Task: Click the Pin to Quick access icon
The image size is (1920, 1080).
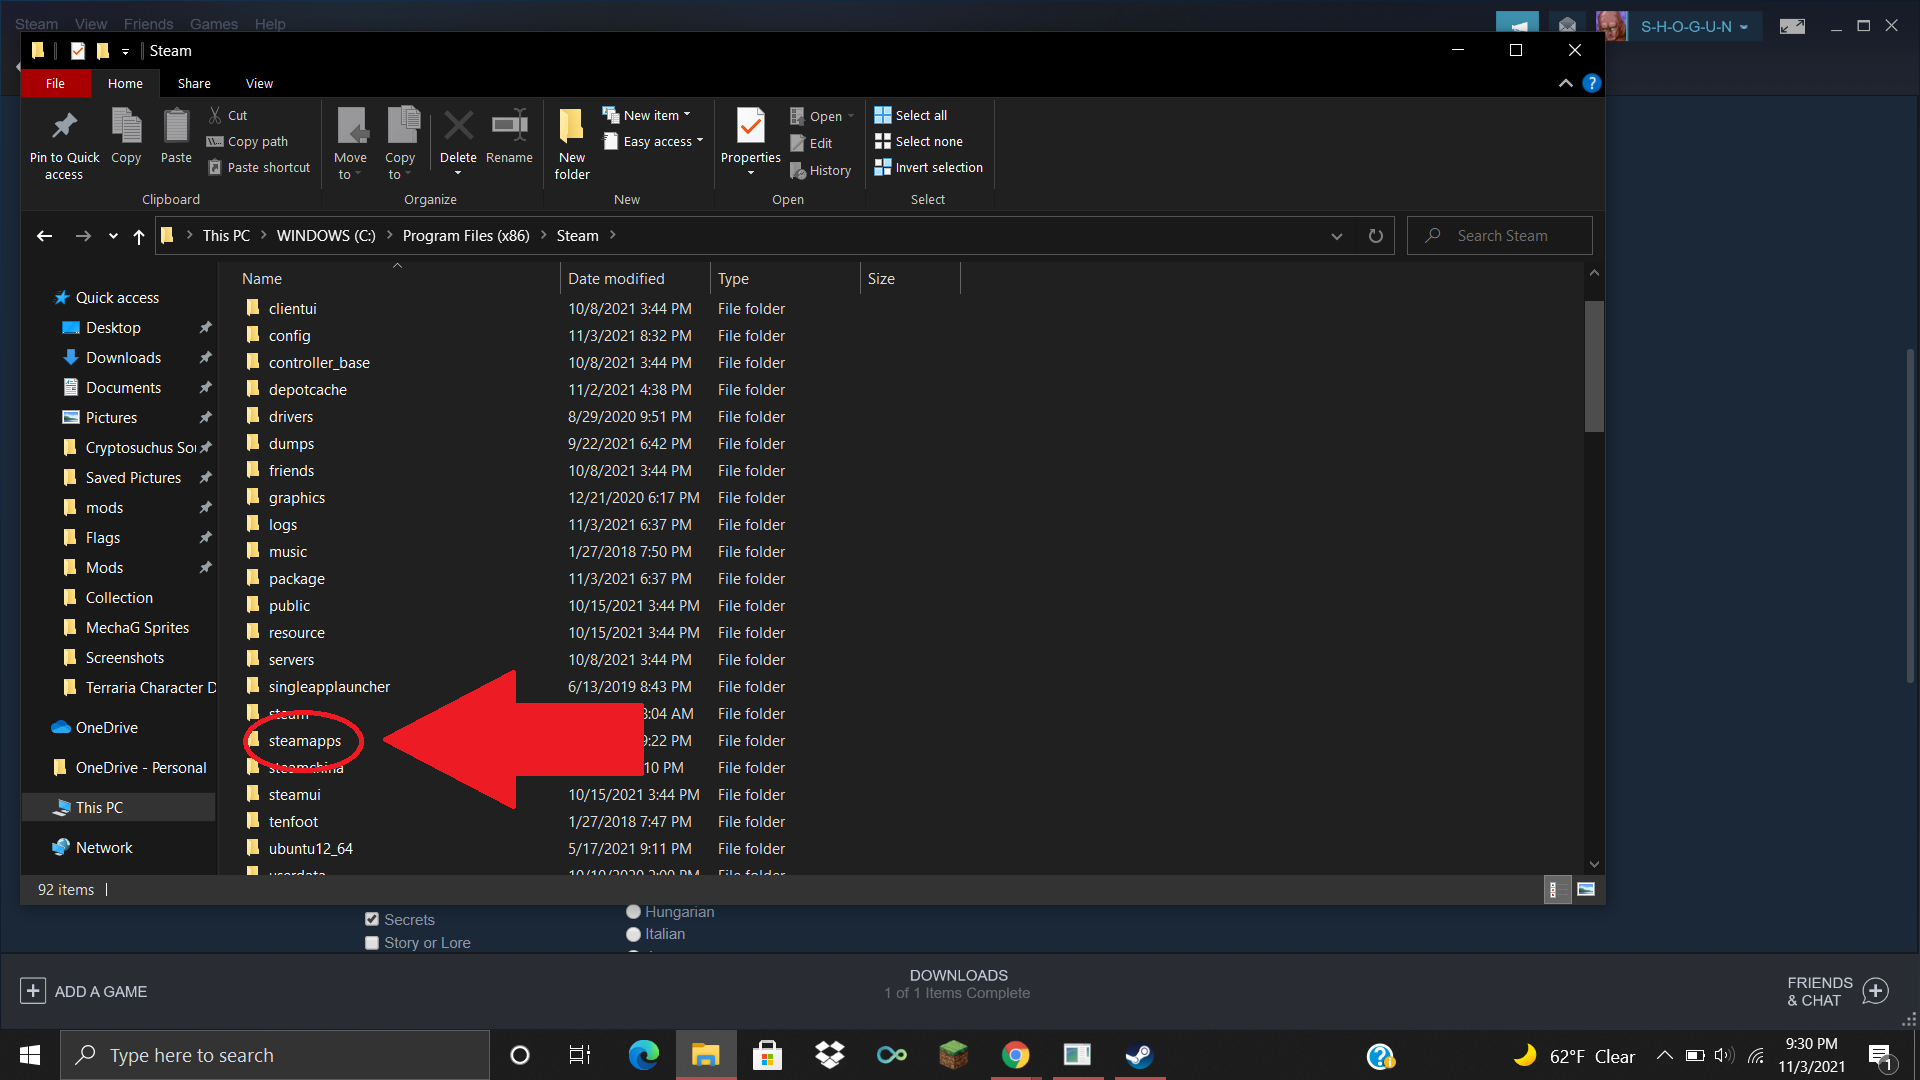Action: point(64,127)
